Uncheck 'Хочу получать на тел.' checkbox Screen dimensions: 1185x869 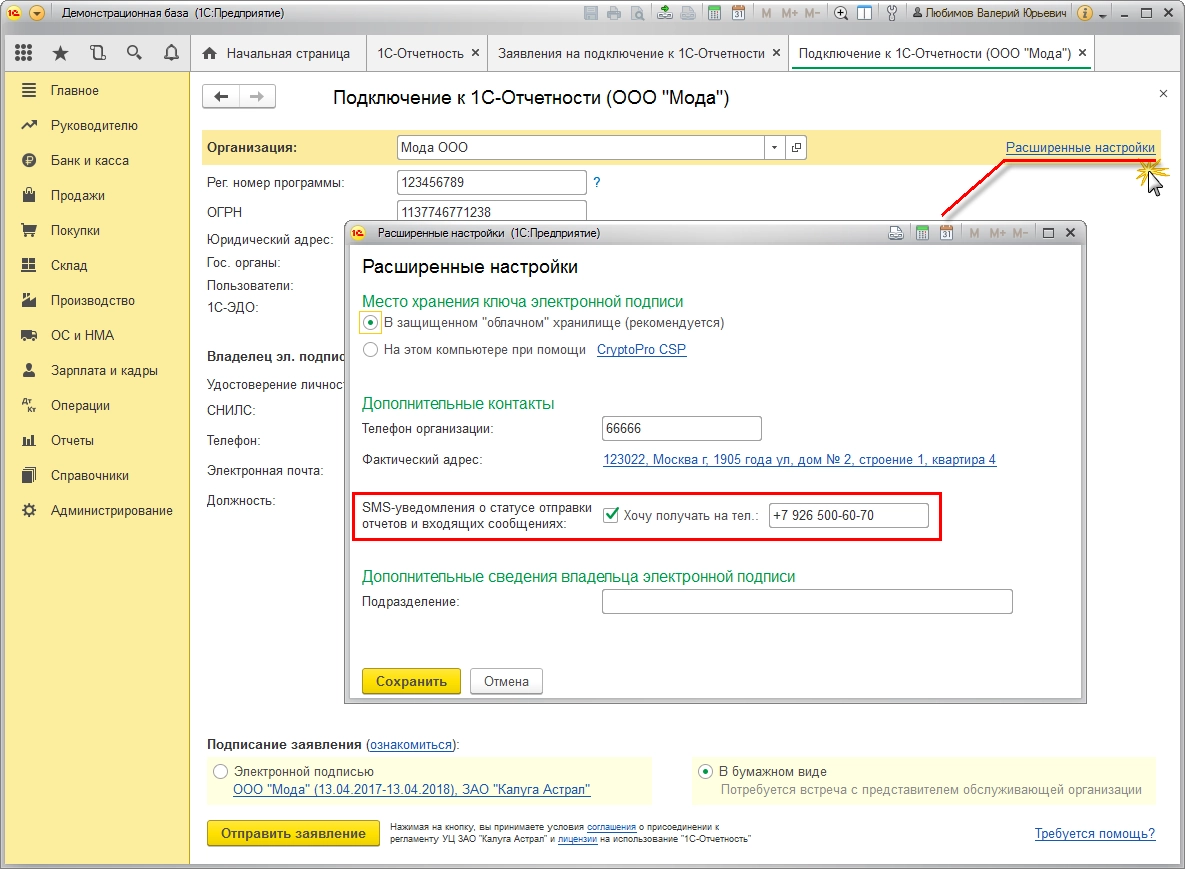coord(611,516)
